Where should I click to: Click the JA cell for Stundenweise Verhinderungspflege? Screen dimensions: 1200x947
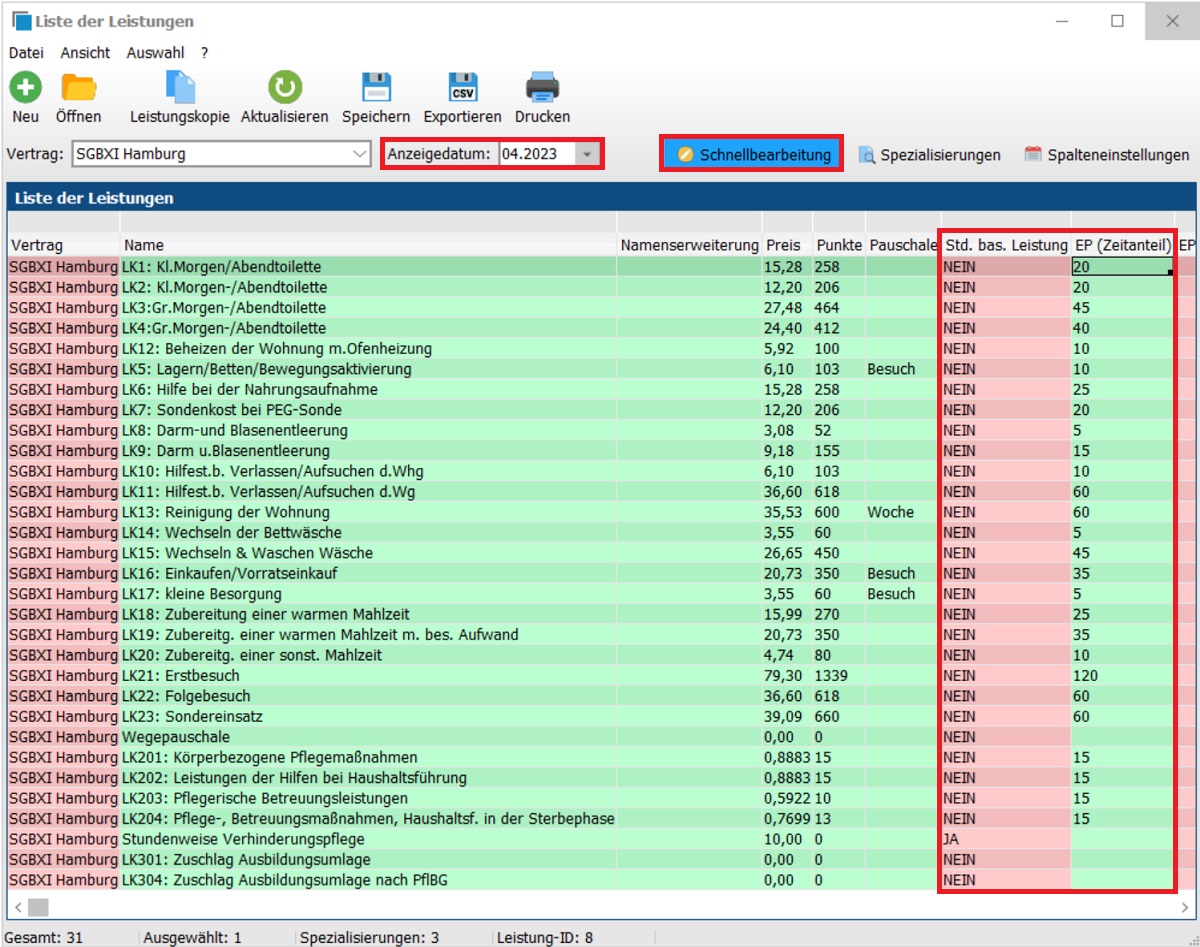click(1006, 839)
